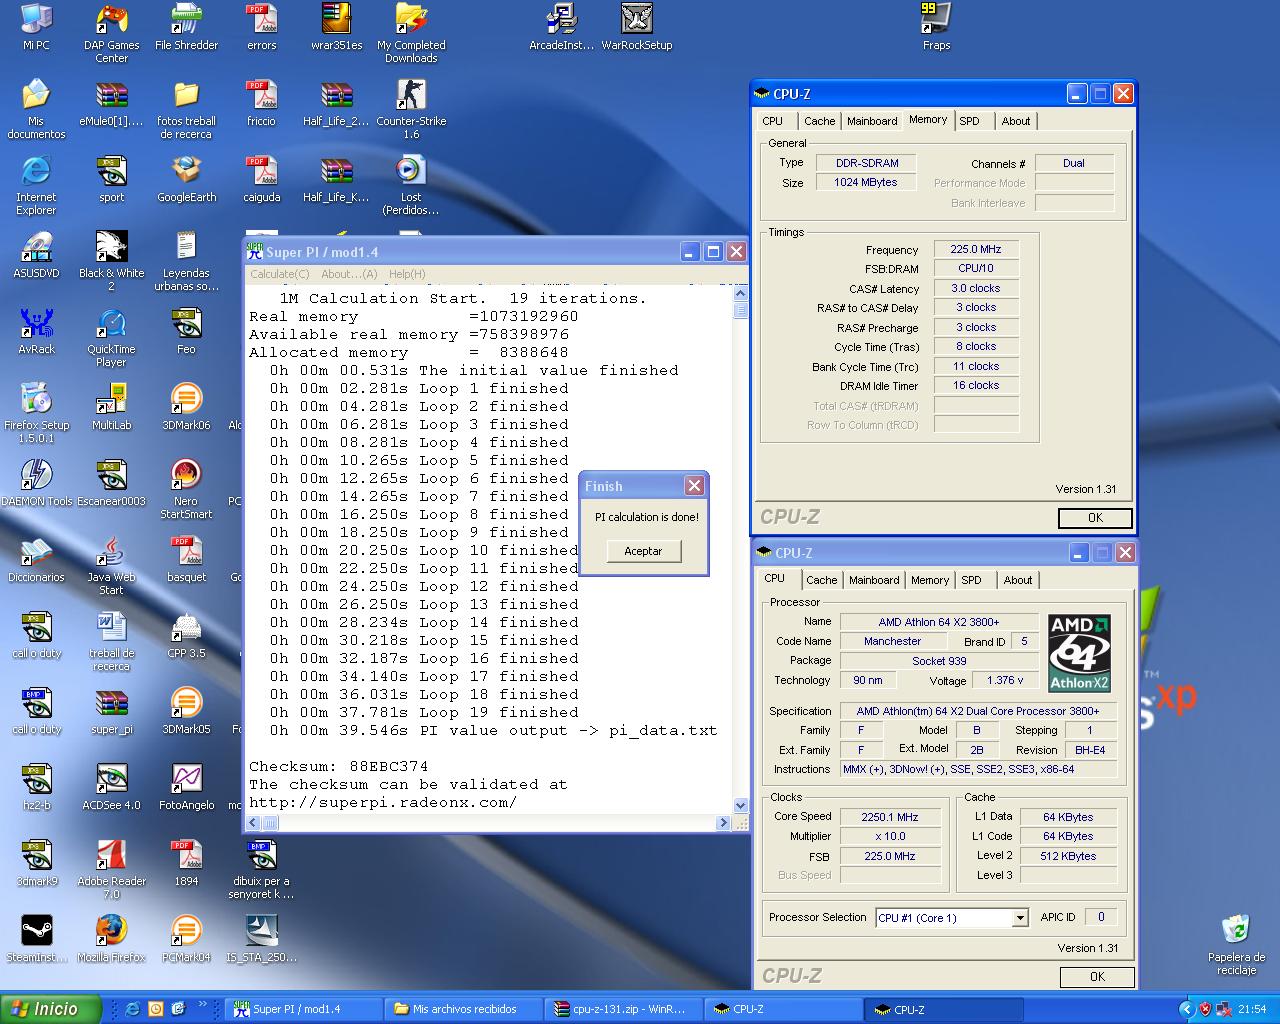Open the Fraps desktop icon
Image resolution: width=1280 pixels, height=1024 pixels.
coord(936,20)
